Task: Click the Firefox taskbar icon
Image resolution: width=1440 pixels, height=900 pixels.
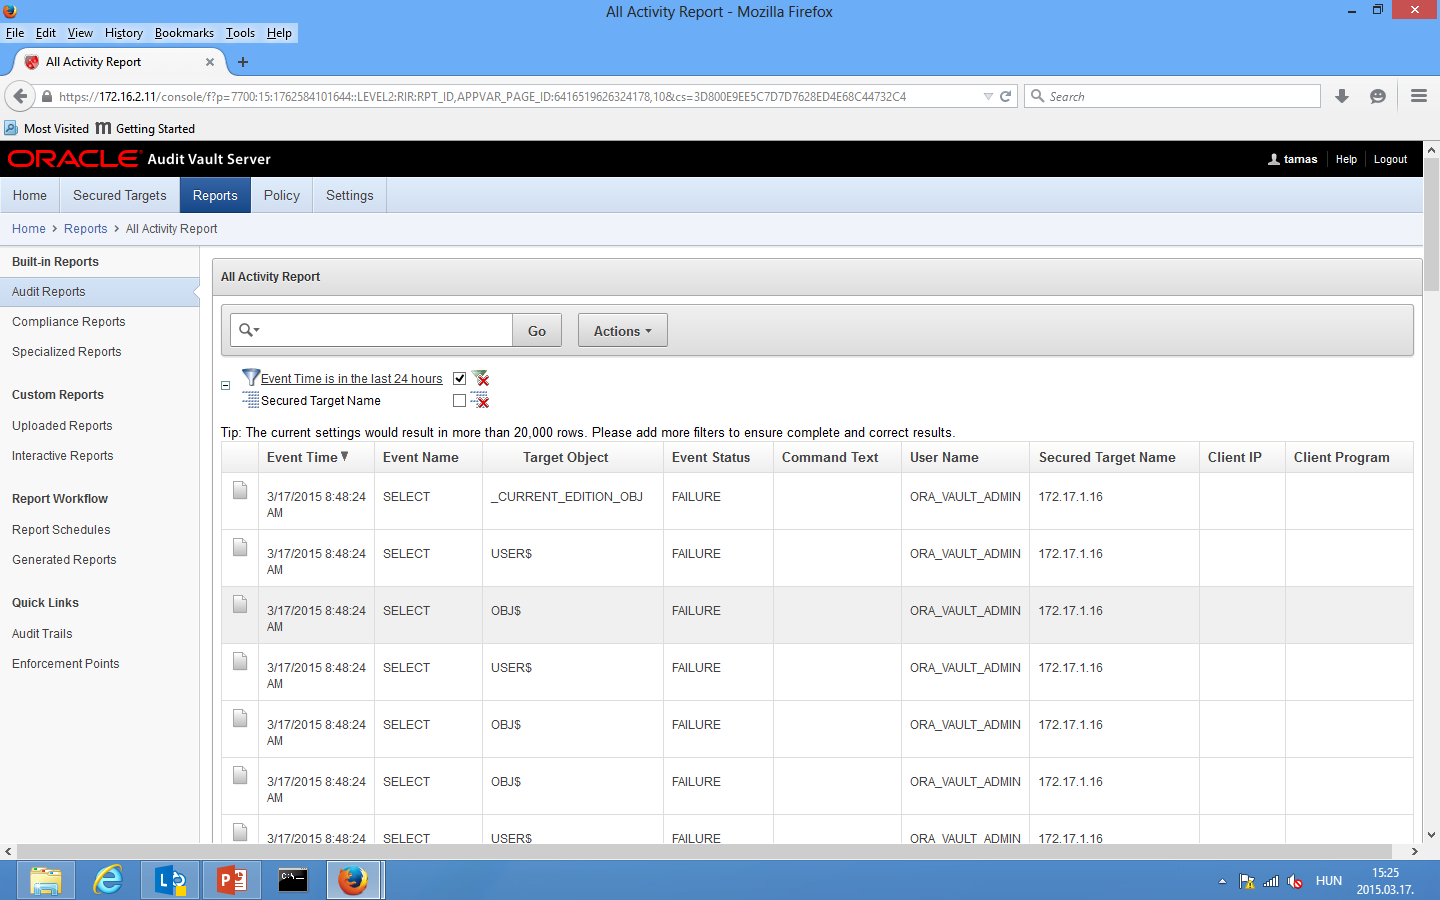Action: point(353,880)
